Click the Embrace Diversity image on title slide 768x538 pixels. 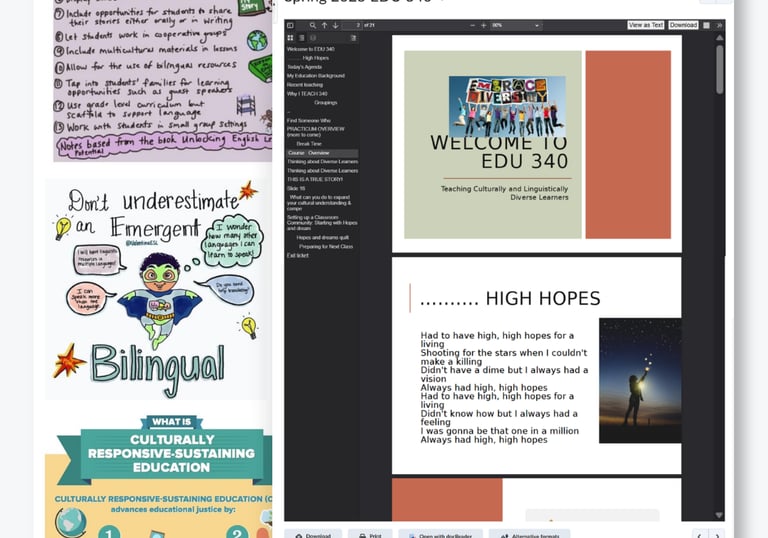coord(507,106)
